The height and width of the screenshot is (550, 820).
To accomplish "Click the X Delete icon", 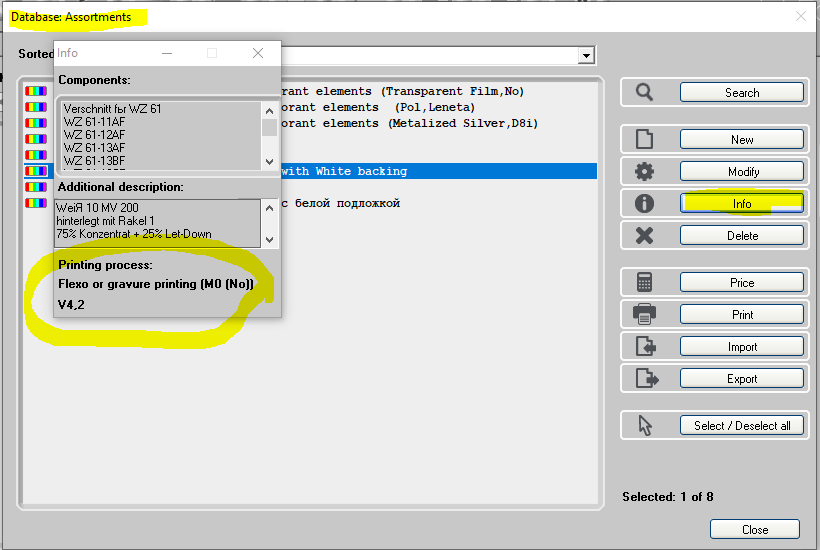I will pos(644,236).
